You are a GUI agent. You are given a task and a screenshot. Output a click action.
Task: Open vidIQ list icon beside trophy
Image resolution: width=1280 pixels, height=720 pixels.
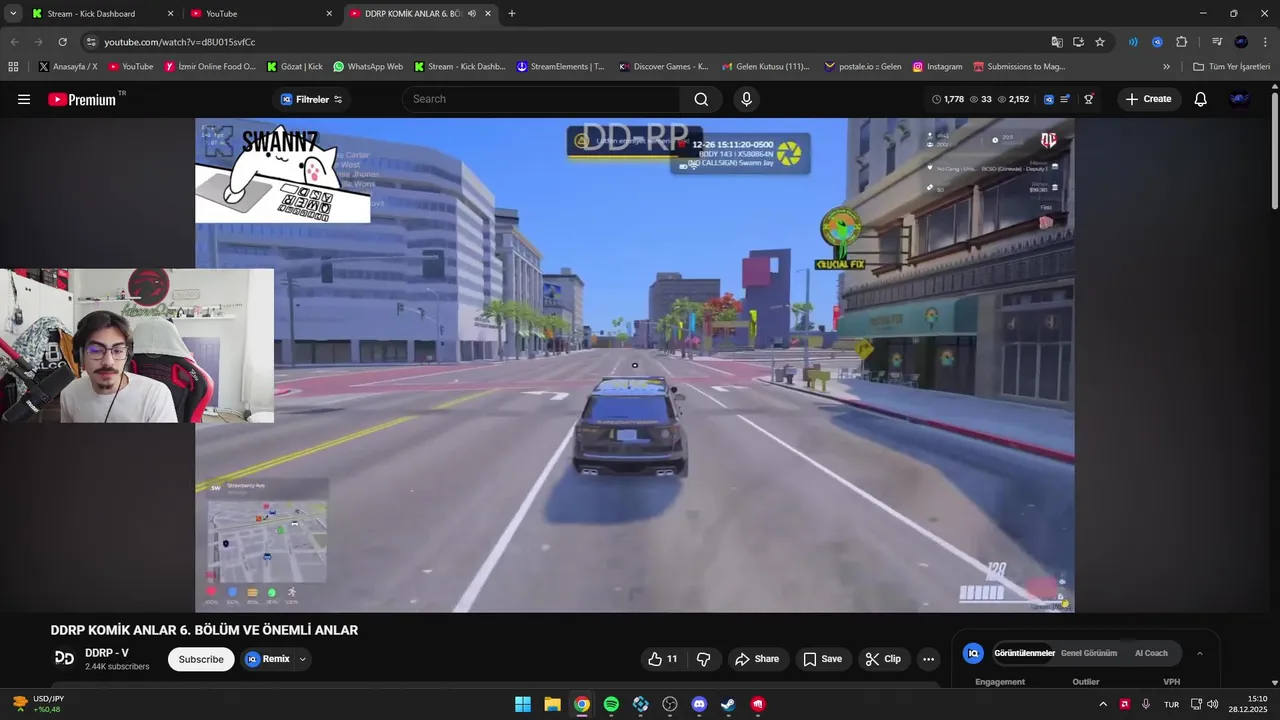click(x=1065, y=99)
